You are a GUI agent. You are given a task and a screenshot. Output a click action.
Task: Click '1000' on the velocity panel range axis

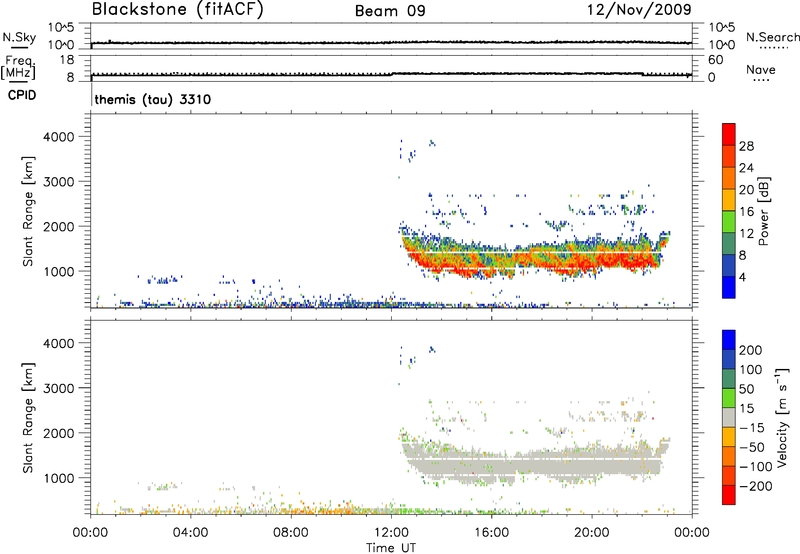coord(59,478)
